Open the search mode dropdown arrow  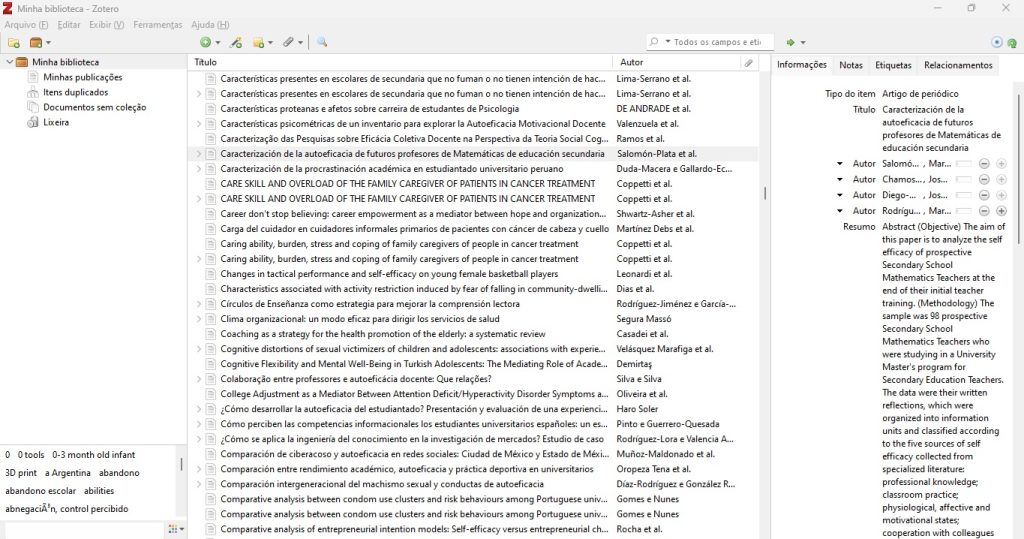point(668,42)
